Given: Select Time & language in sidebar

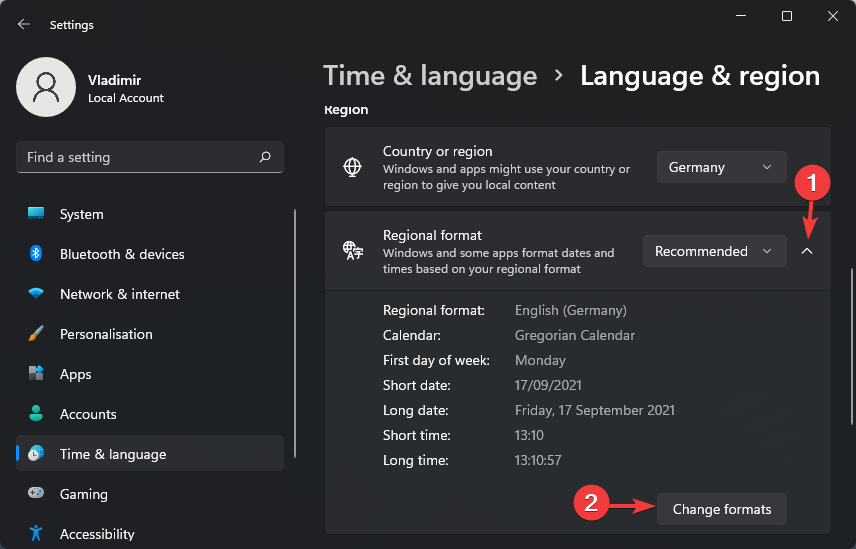Looking at the screenshot, I should pos(150,454).
